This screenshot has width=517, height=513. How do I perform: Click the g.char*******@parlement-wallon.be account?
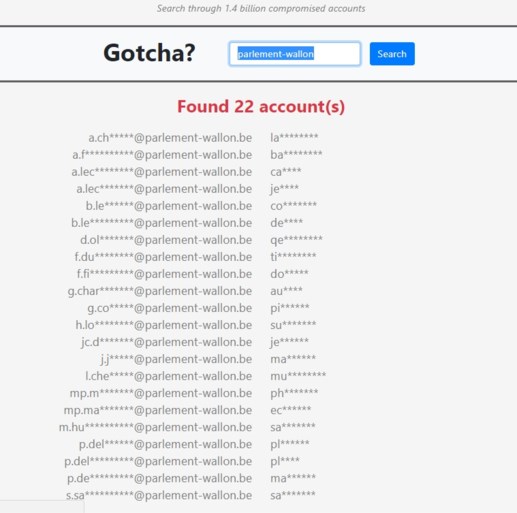click(x=160, y=291)
